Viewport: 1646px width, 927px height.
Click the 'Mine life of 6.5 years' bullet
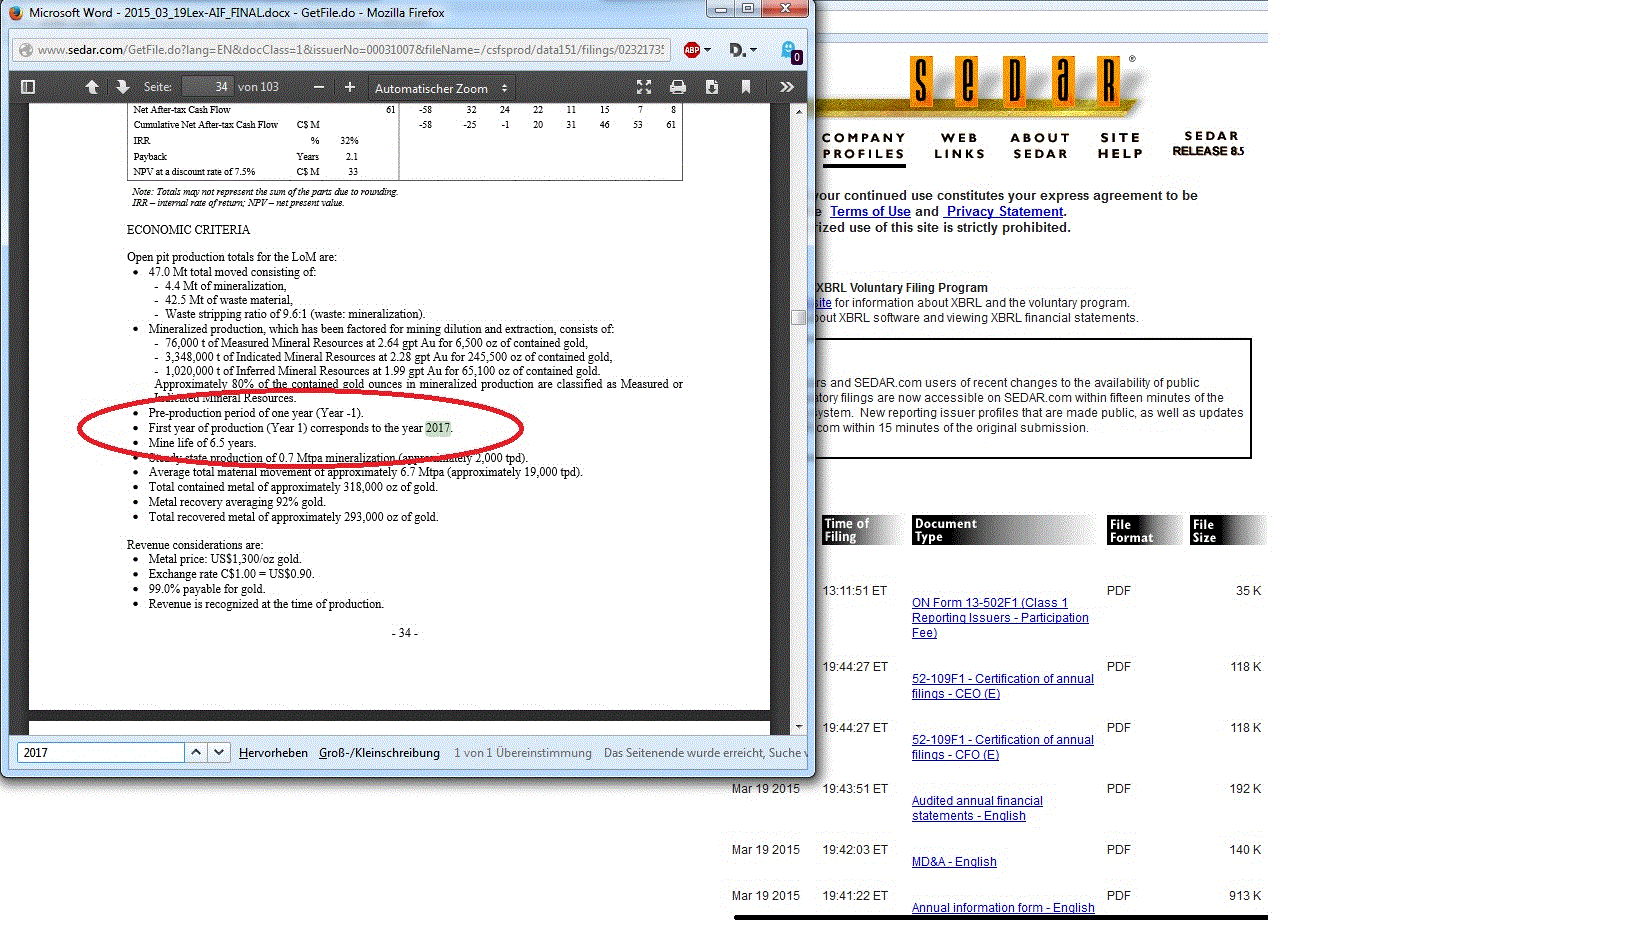(x=202, y=443)
